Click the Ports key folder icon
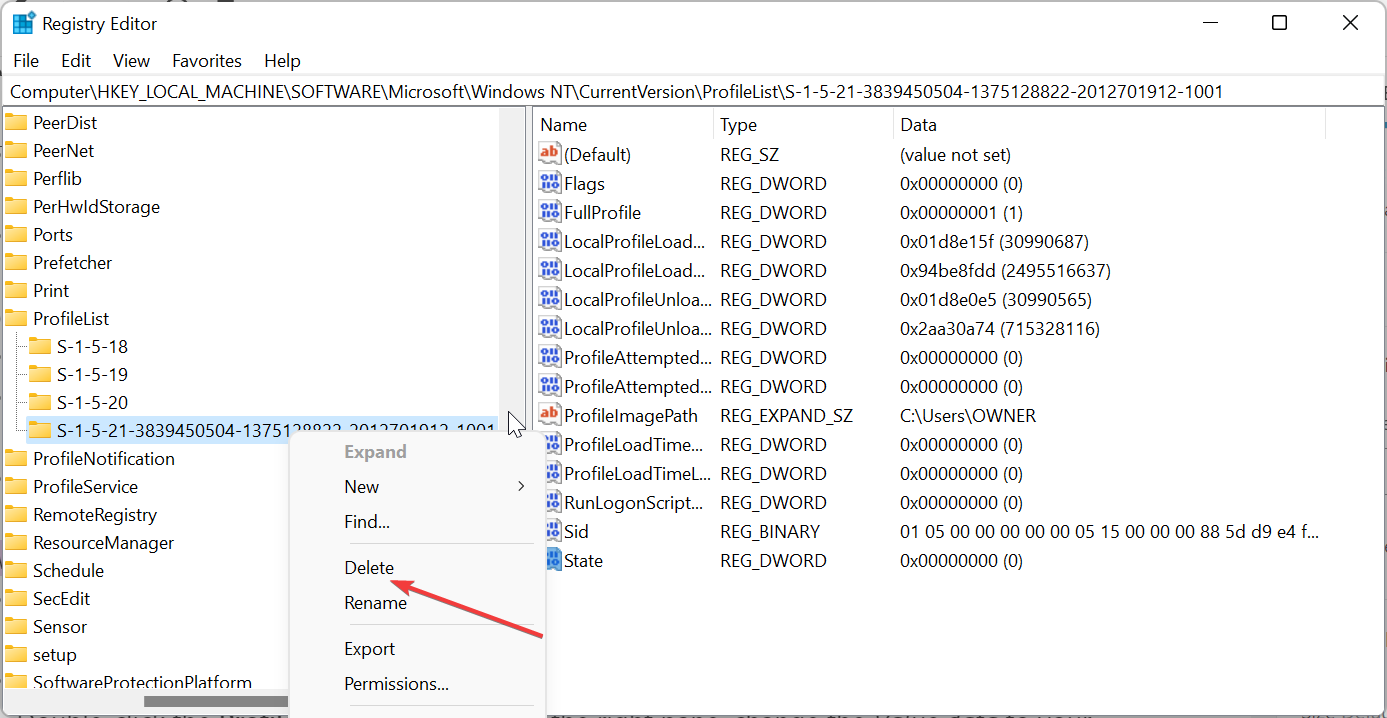Viewport: 1387px width, 718px height. click(x=16, y=235)
